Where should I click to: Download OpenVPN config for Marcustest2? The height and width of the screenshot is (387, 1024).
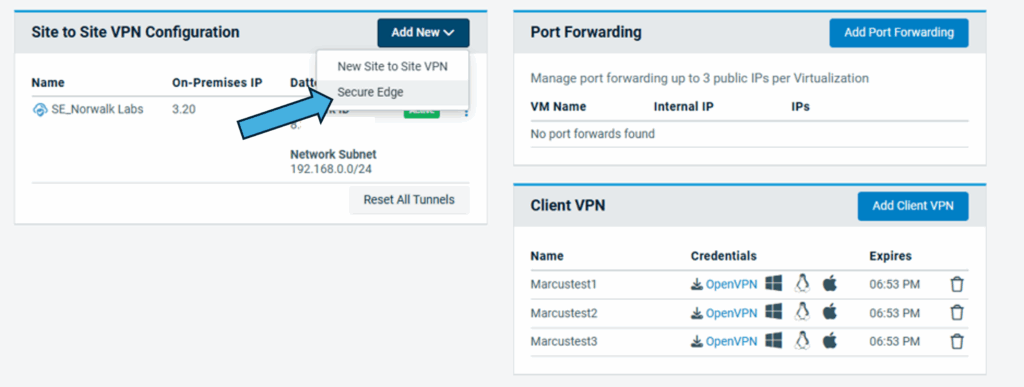(x=724, y=313)
